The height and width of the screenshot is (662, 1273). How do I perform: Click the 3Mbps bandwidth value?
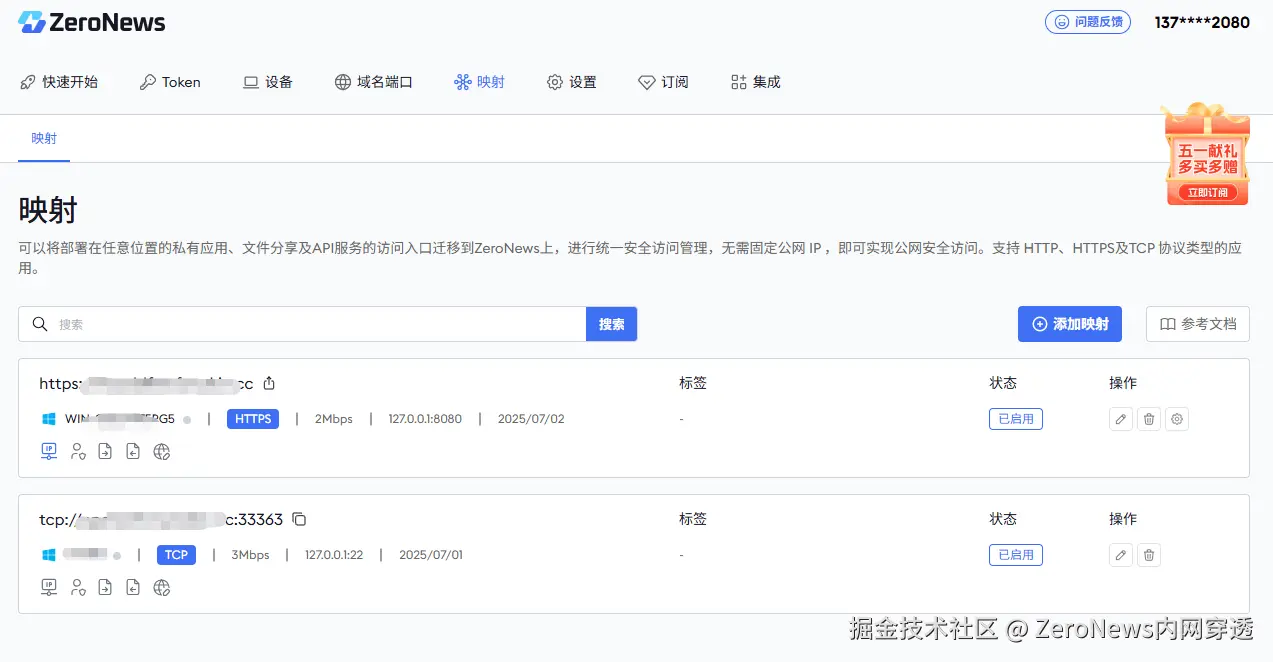tap(250, 555)
